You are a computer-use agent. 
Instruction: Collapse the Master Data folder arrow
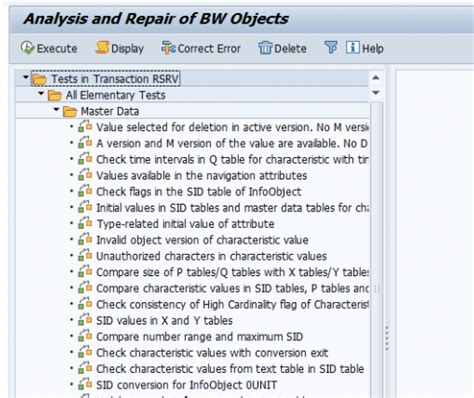coord(56,109)
